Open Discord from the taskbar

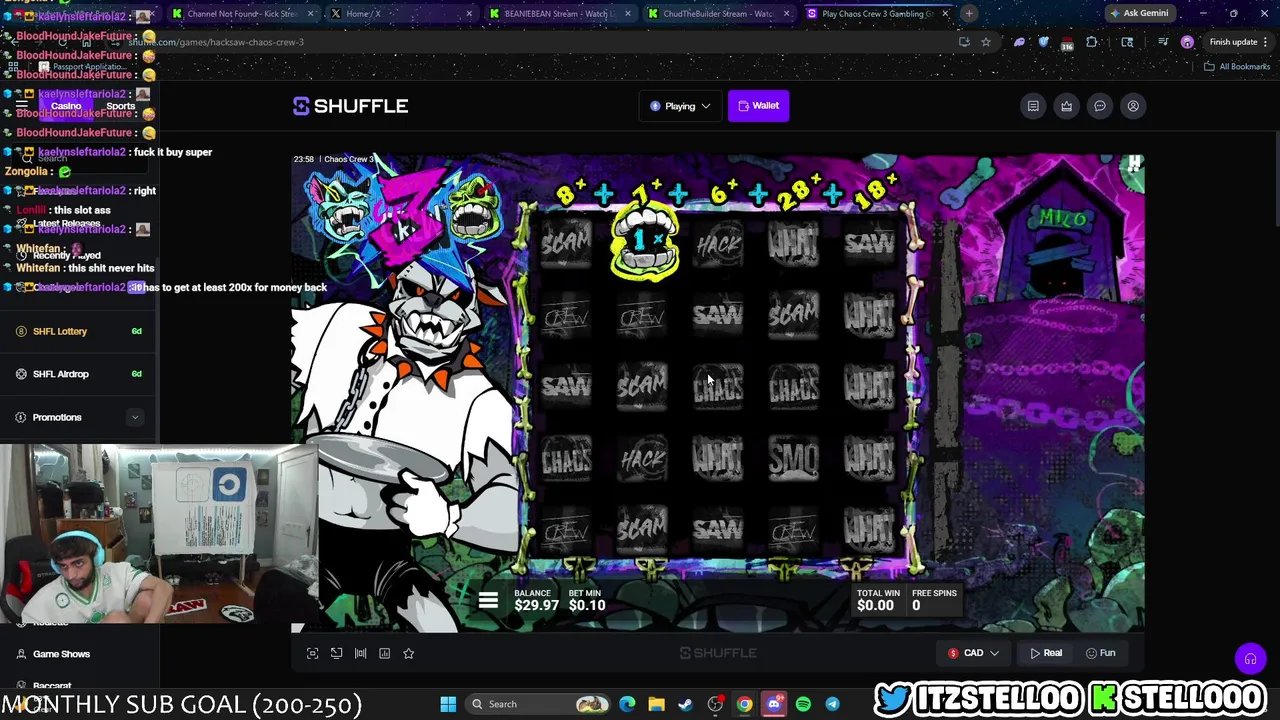pyautogui.click(x=773, y=704)
